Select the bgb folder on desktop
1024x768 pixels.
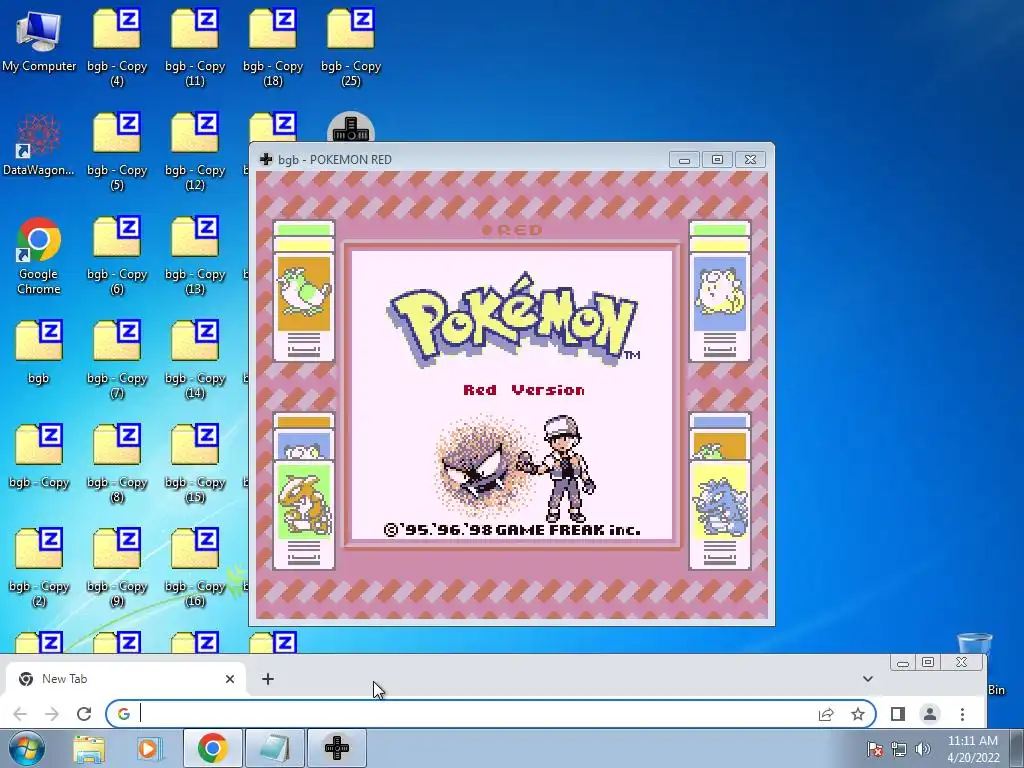[x=39, y=352]
